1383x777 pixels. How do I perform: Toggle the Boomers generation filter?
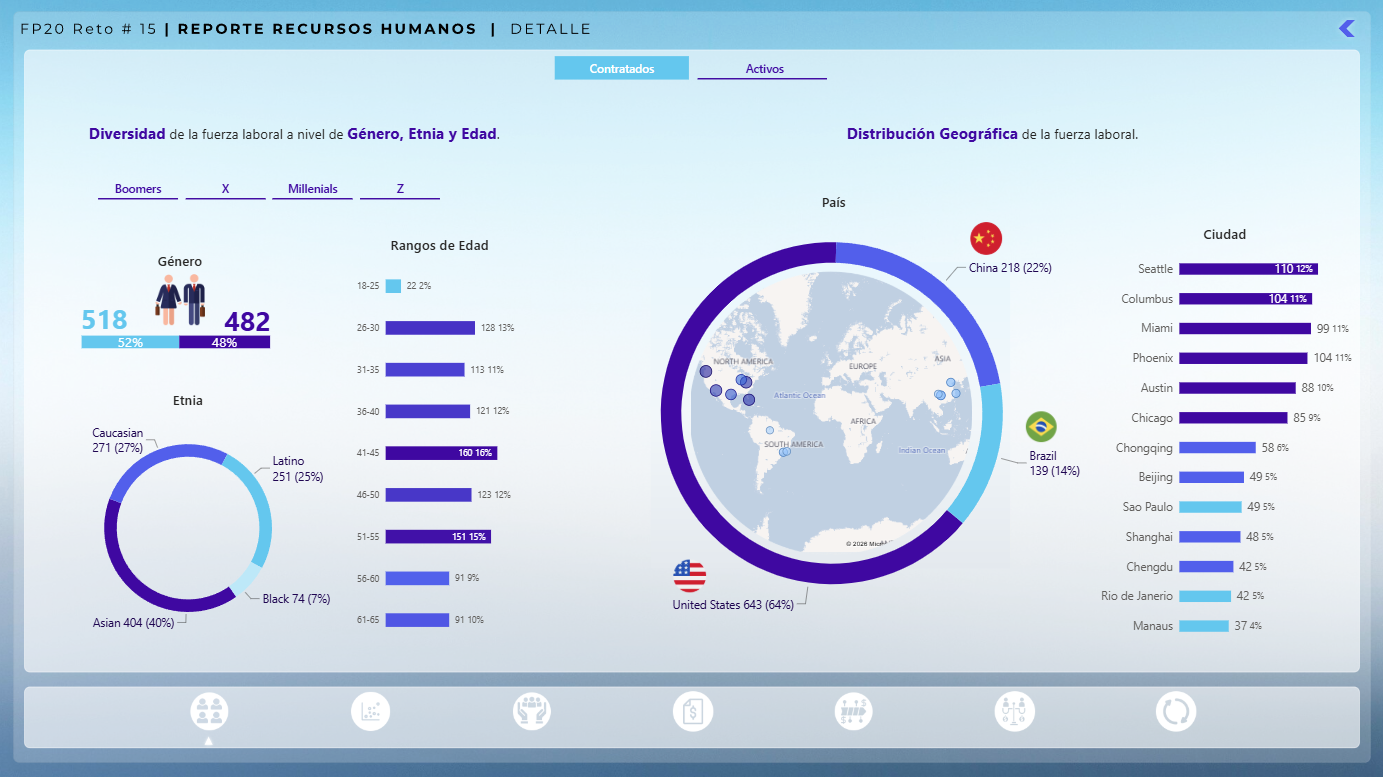pyautogui.click(x=138, y=189)
